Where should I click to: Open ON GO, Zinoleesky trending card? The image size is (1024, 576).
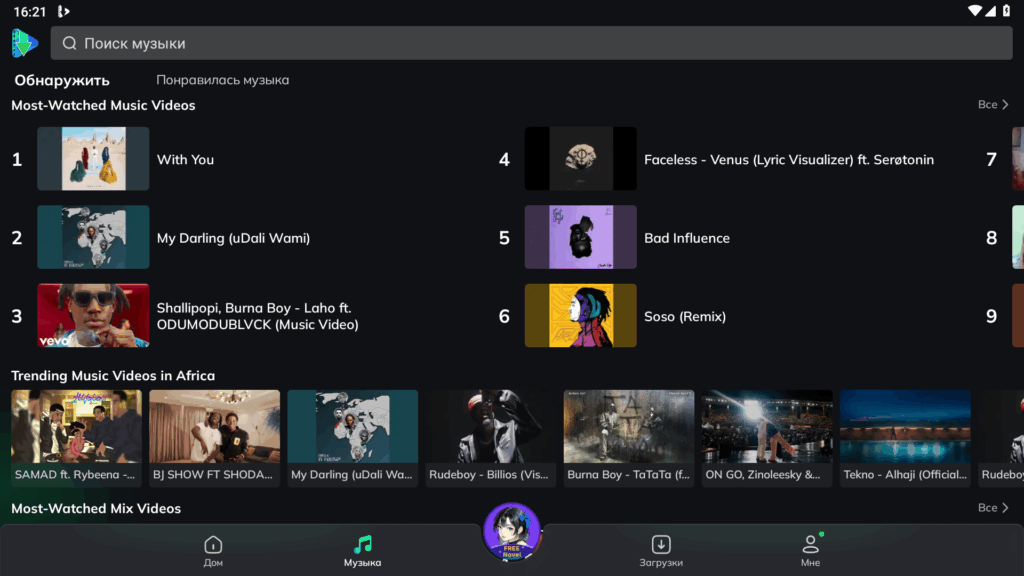tap(767, 438)
